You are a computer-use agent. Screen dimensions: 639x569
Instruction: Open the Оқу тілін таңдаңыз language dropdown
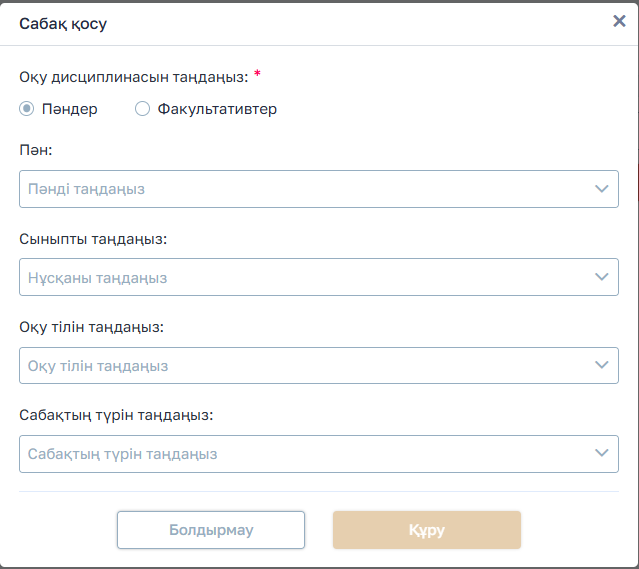(x=300, y=366)
